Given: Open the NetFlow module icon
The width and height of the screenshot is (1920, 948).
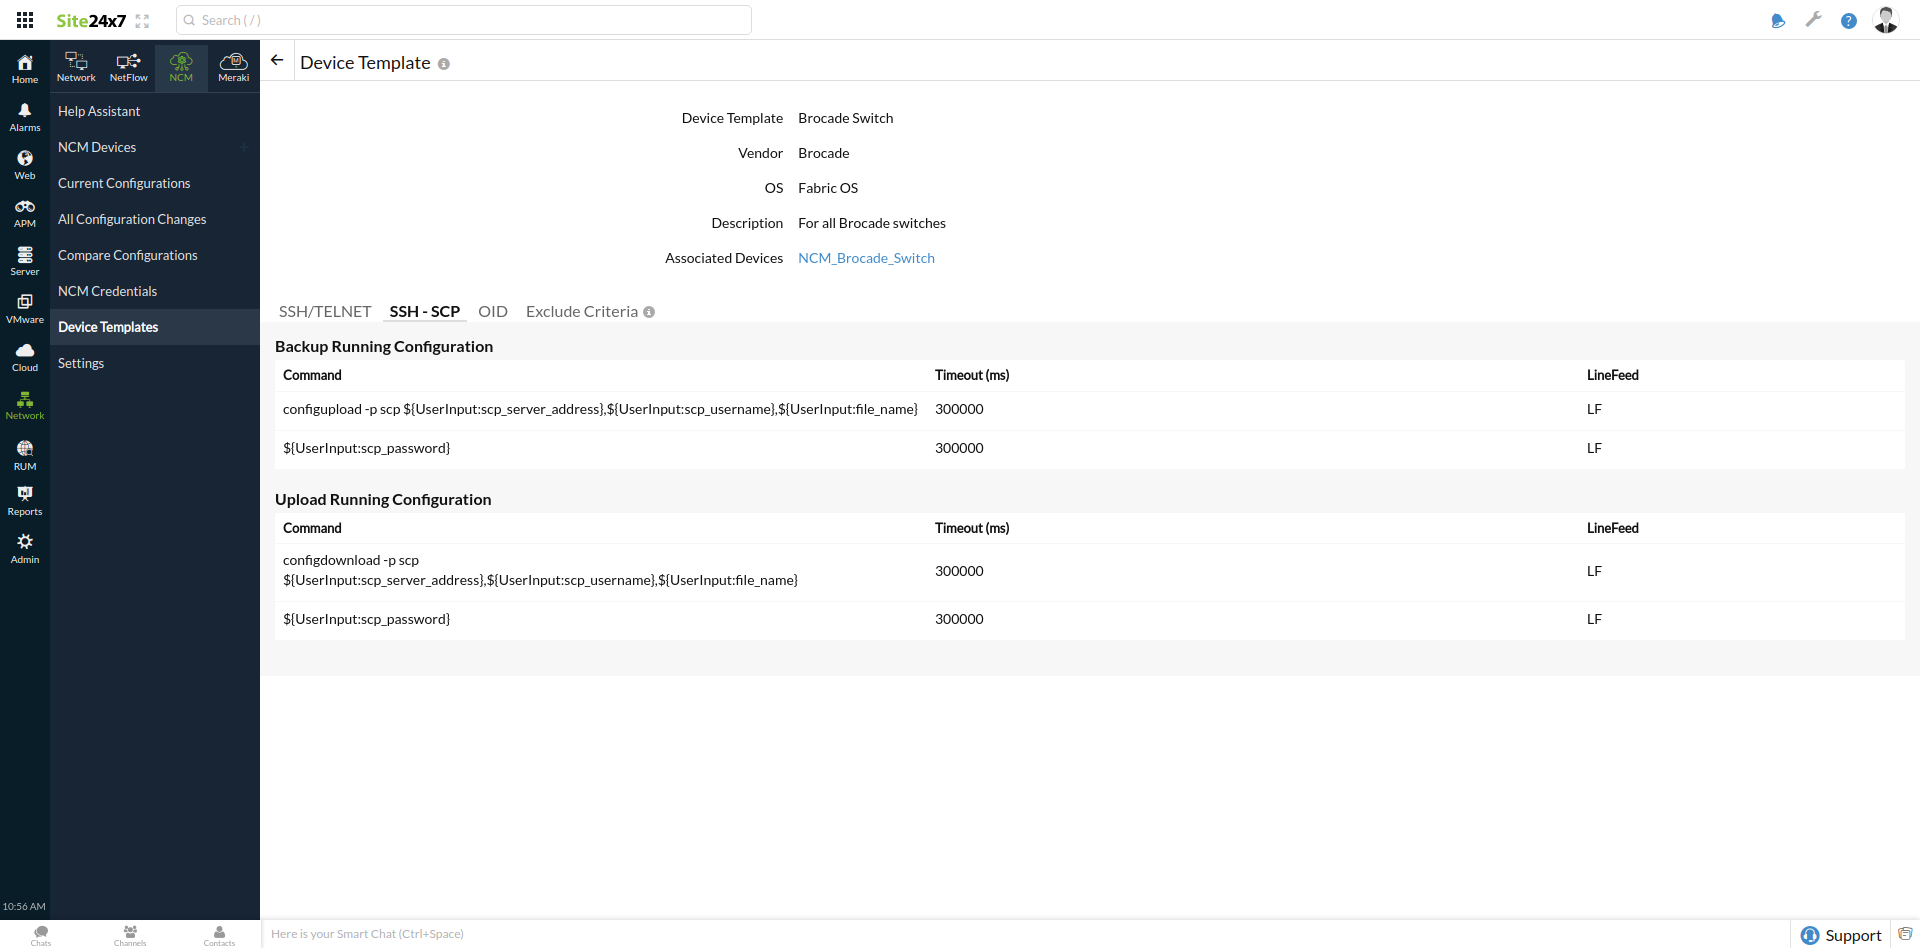Looking at the screenshot, I should (x=128, y=65).
